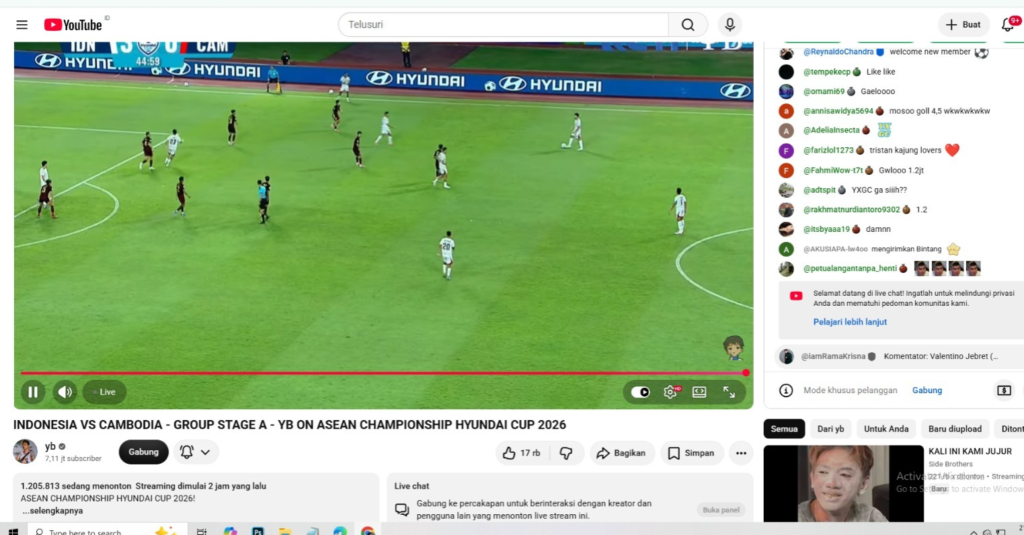Open pinned message by @iamRamaKrisna
The width and height of the screenshot is (1024, 535).
click(899, 357)
